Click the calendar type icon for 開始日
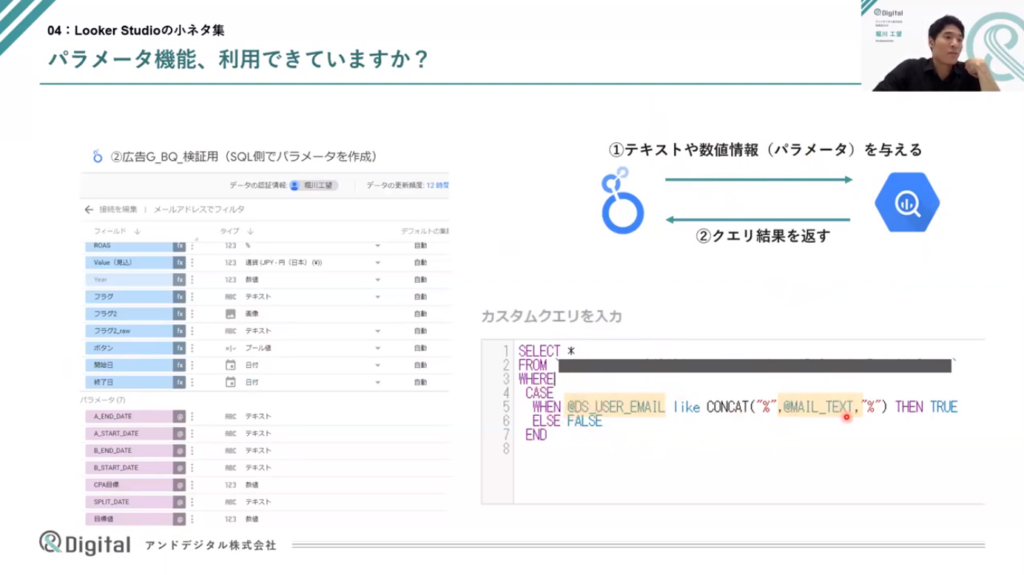The image size is (1024, 575). 230,365
